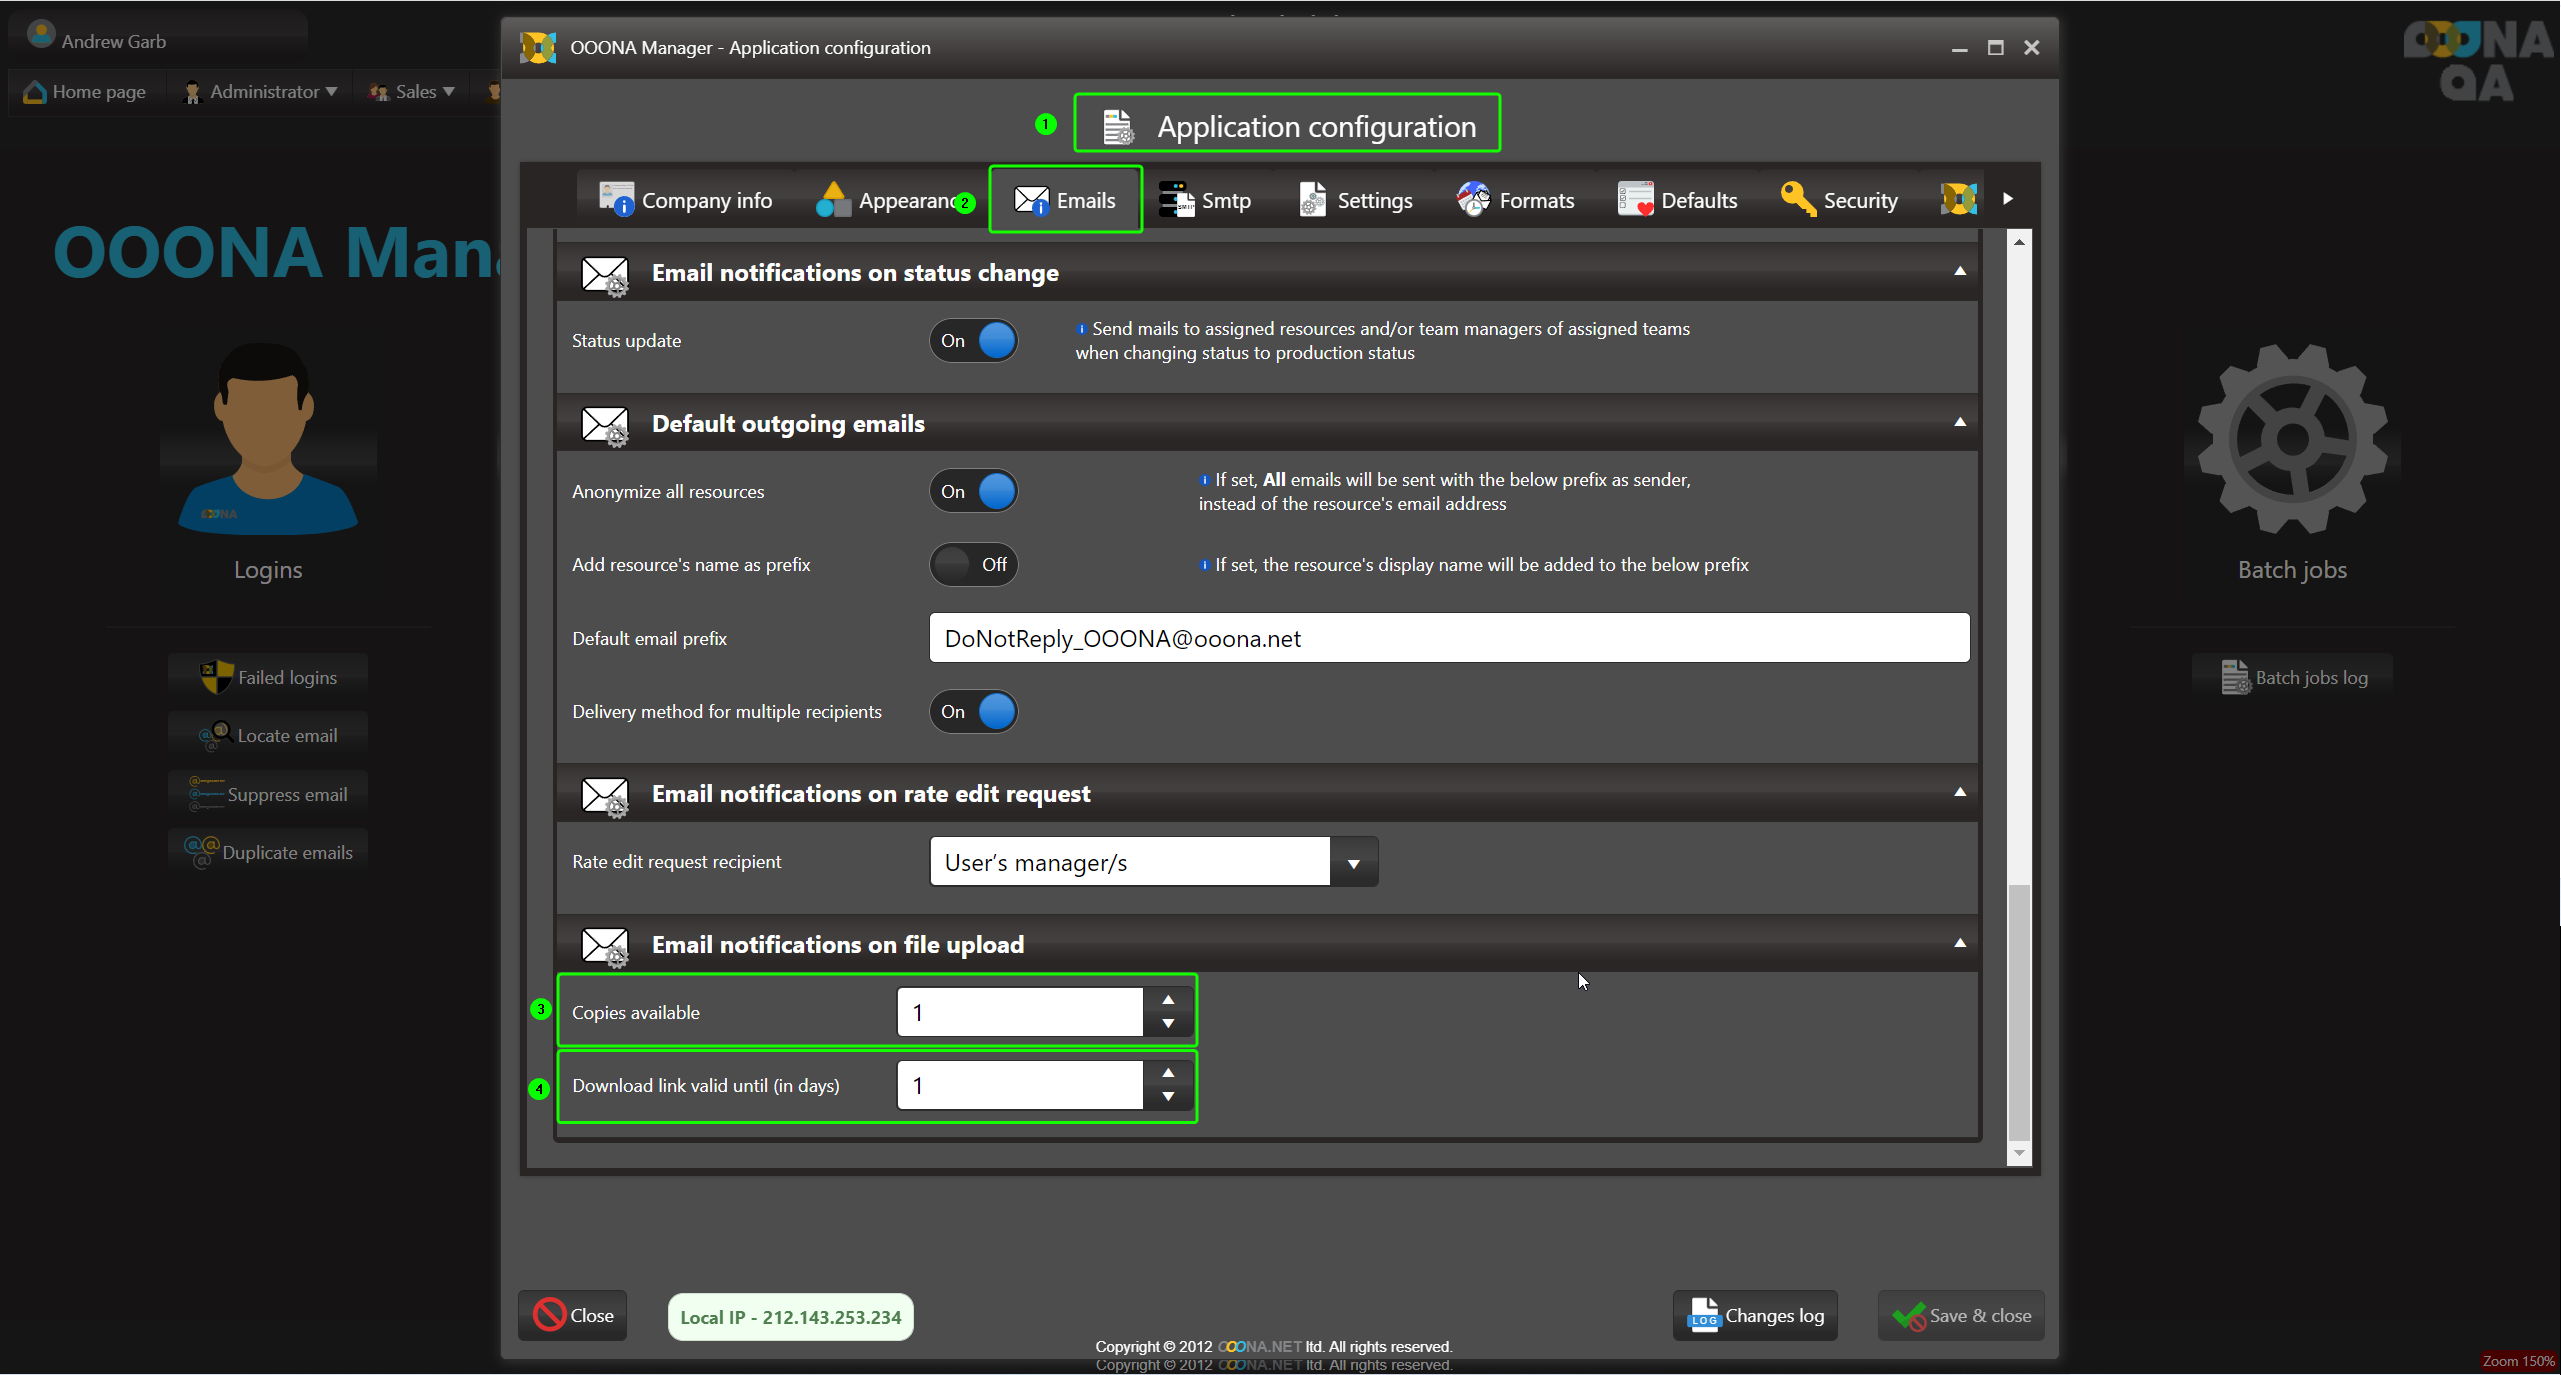Click the Default email prefix field
The height and width of the screenshot is (1375, 2561).
(x=1448, y=639)
